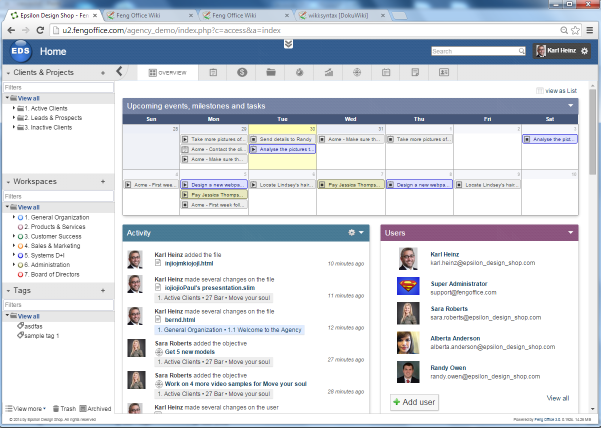The height and width of the screenshot is (428, 601).
Task: Click the view as List link
Action: tap(558, 90)
